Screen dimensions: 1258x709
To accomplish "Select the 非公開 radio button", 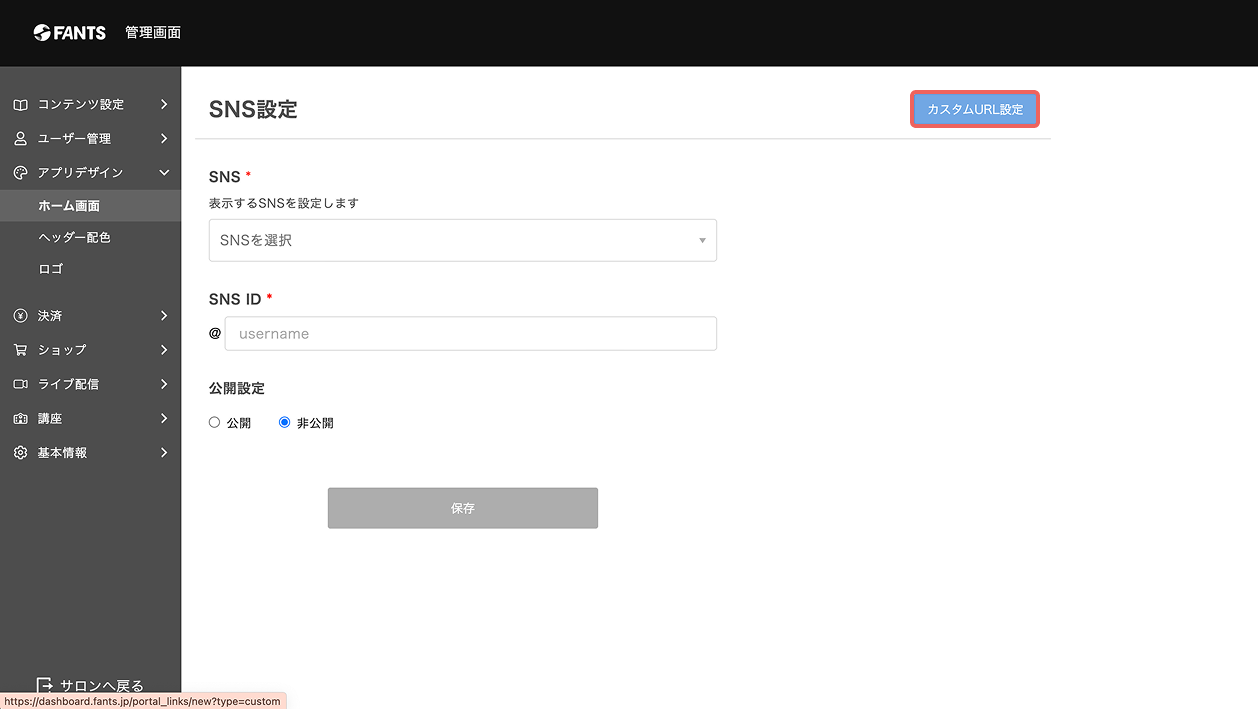I will tap(285, 422).
